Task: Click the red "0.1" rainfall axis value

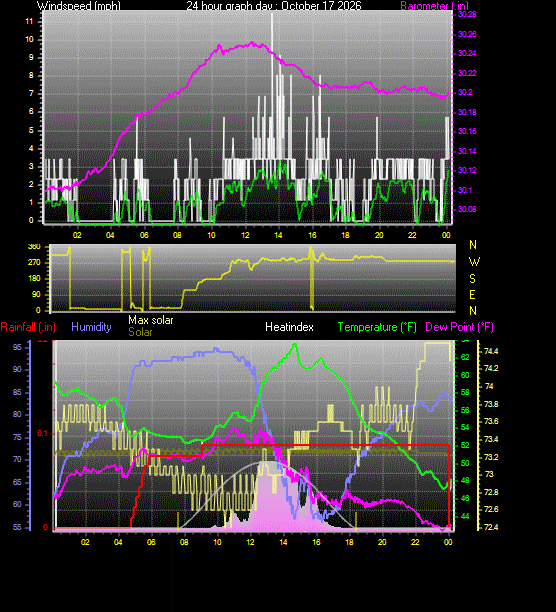Action: (42, 434)
